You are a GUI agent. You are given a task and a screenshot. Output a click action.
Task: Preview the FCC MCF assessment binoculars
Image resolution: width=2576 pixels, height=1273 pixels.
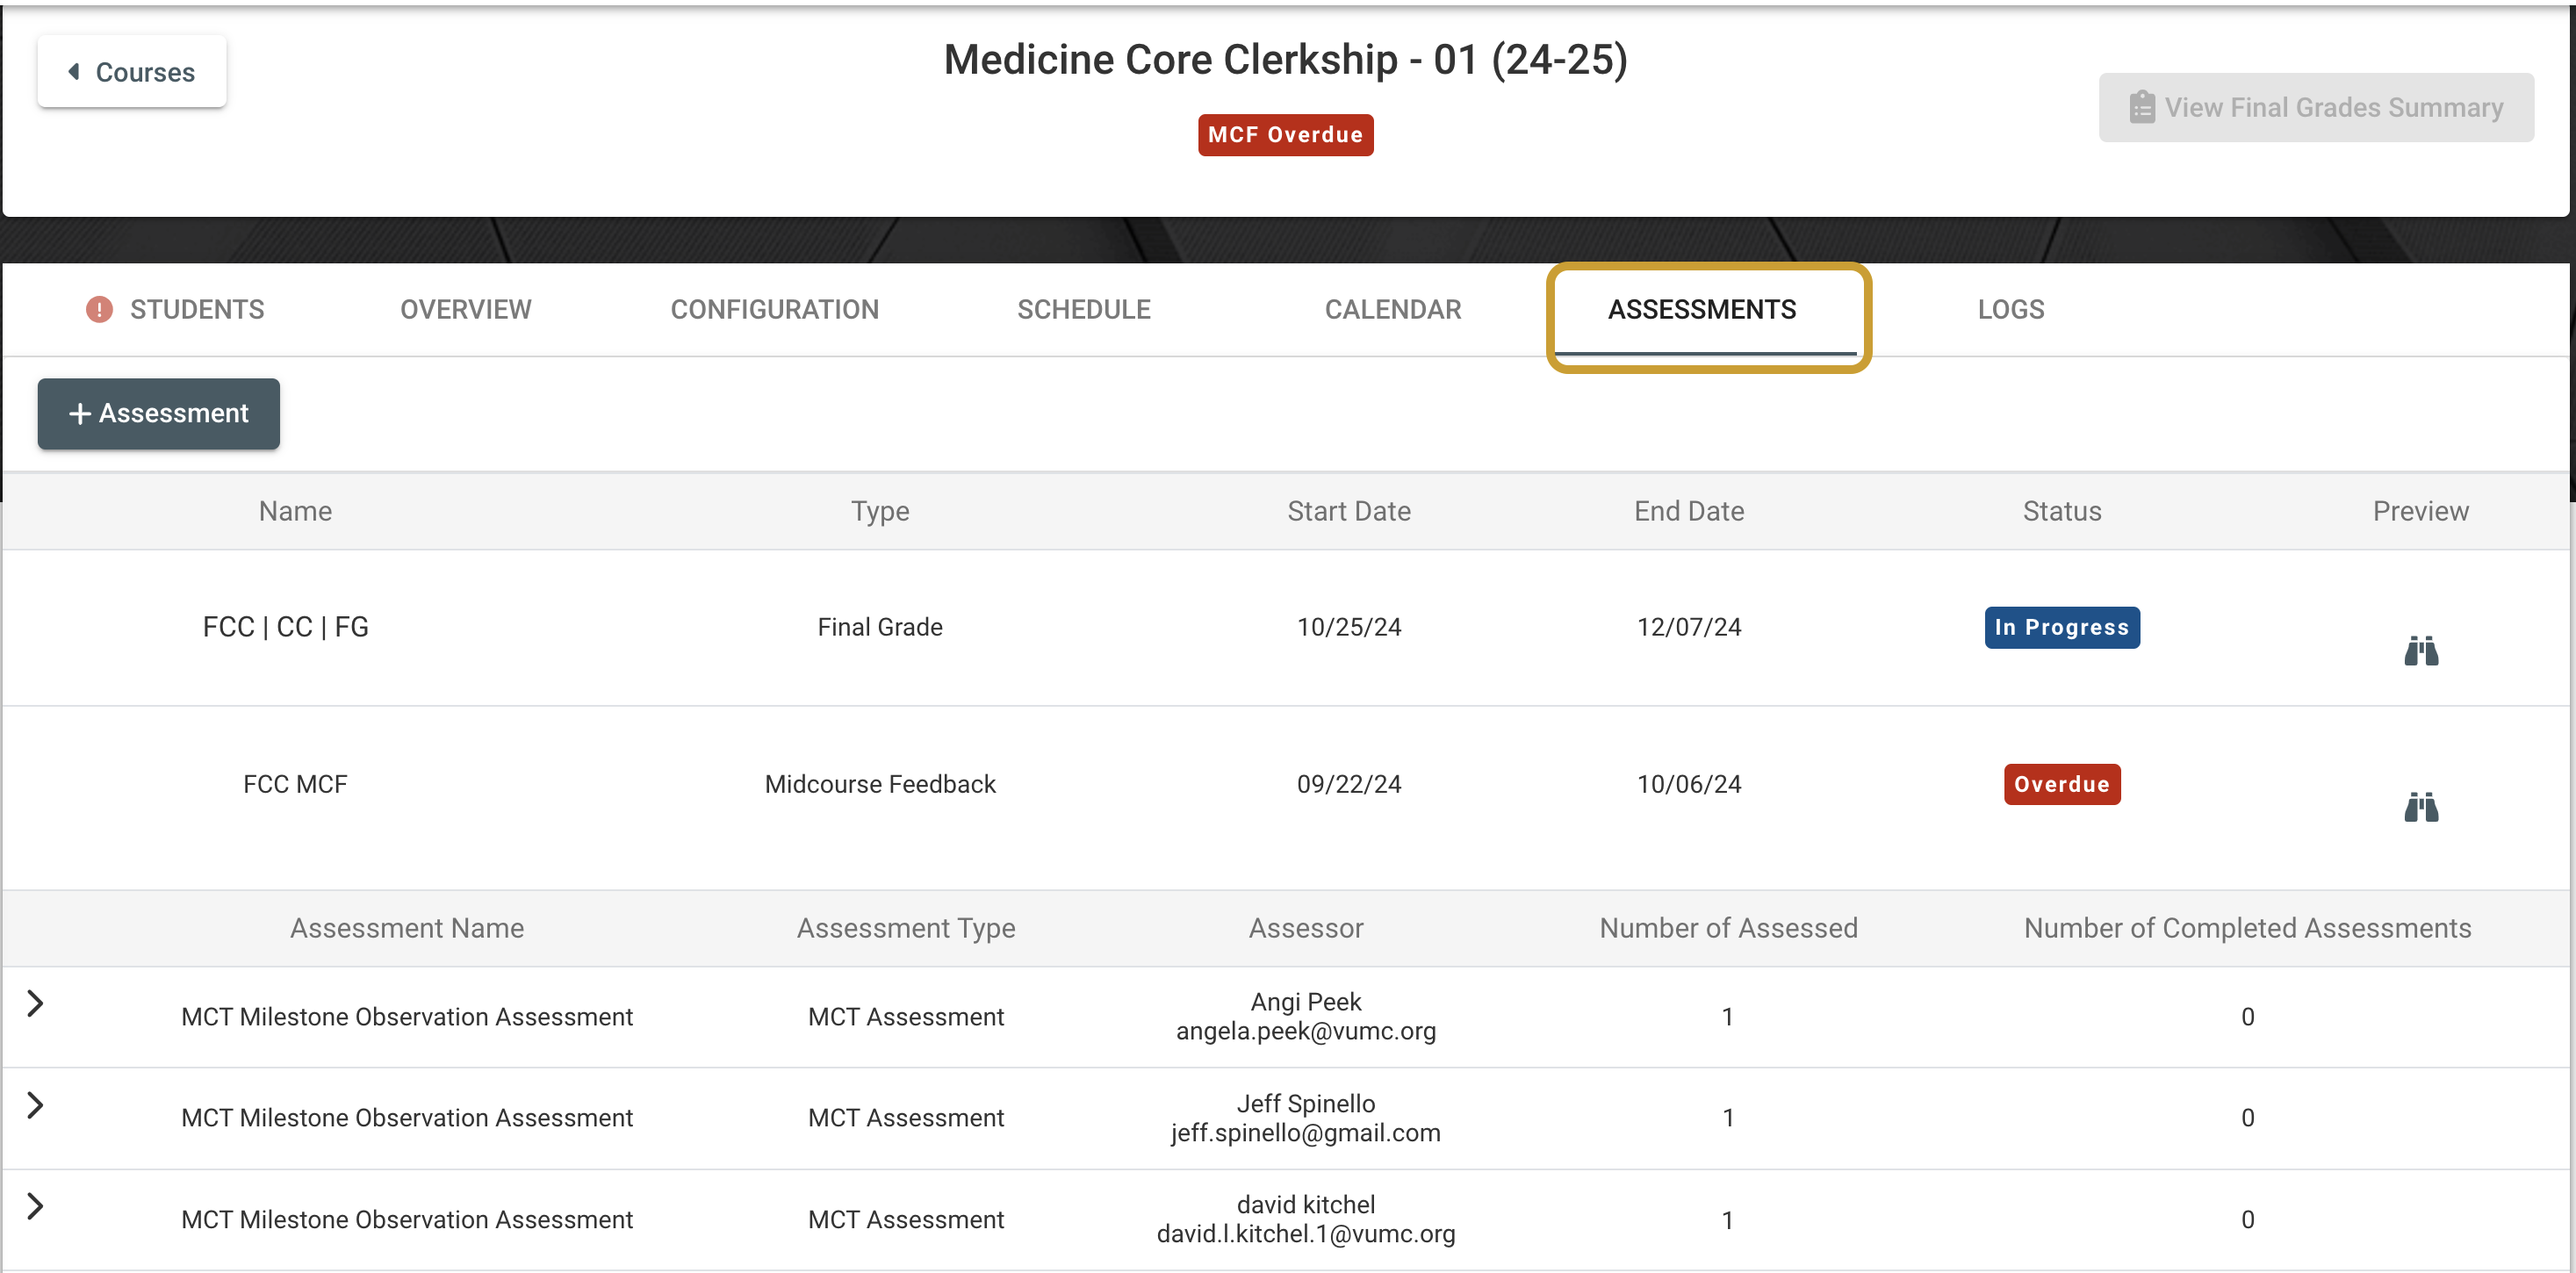pyautogui.click(x=2421, y=807)
